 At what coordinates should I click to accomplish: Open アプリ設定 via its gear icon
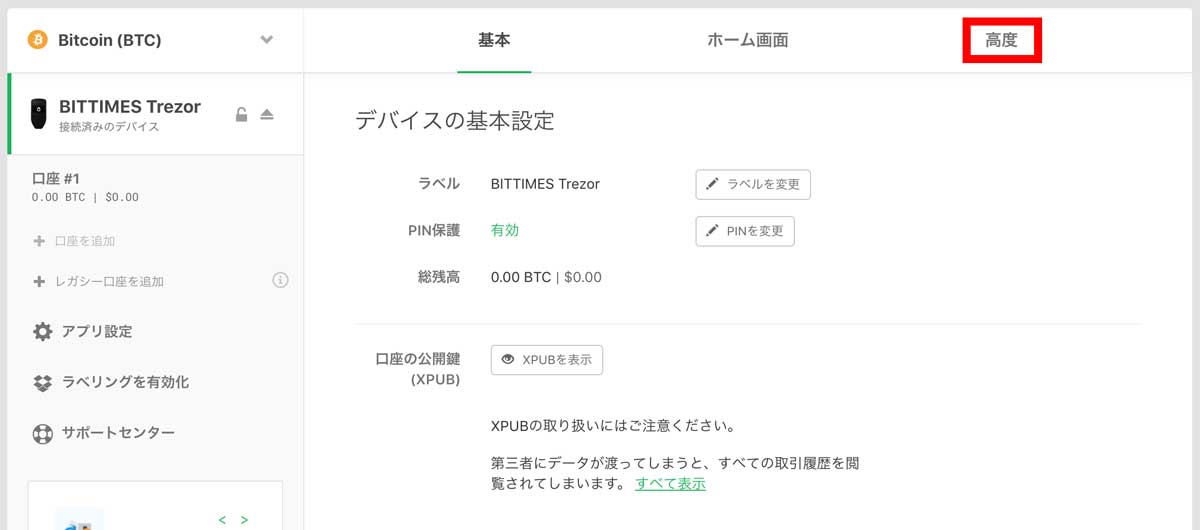(42, 332)
